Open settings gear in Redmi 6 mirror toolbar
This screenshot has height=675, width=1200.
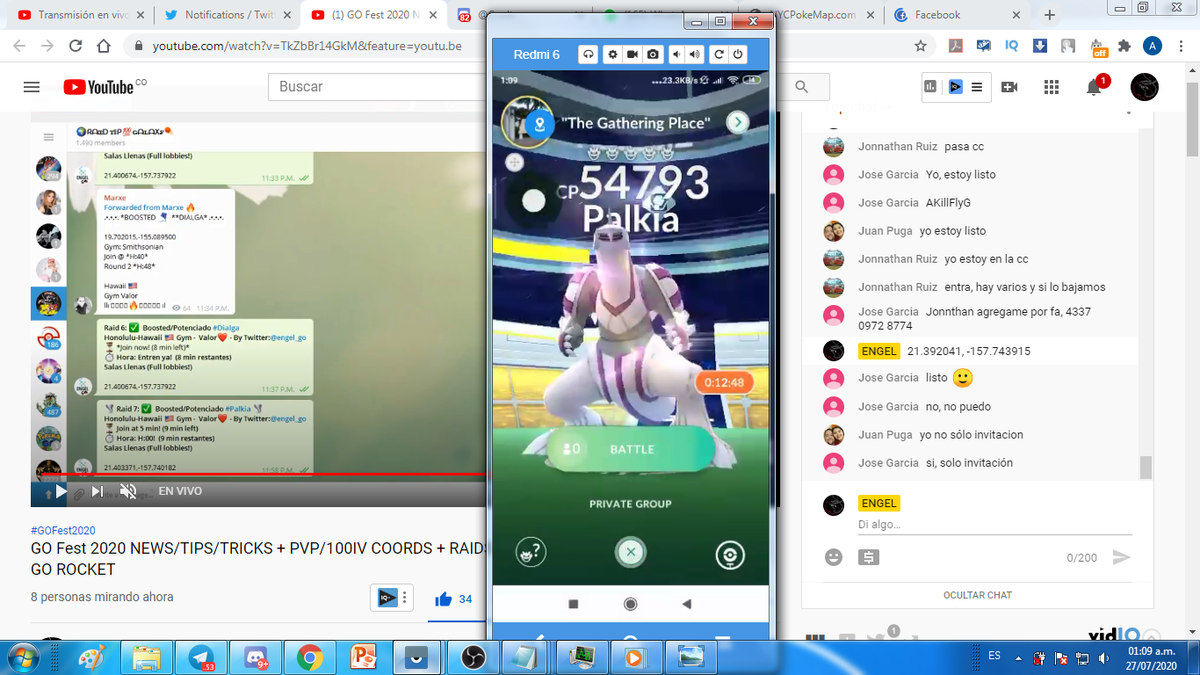coord(611,54)
